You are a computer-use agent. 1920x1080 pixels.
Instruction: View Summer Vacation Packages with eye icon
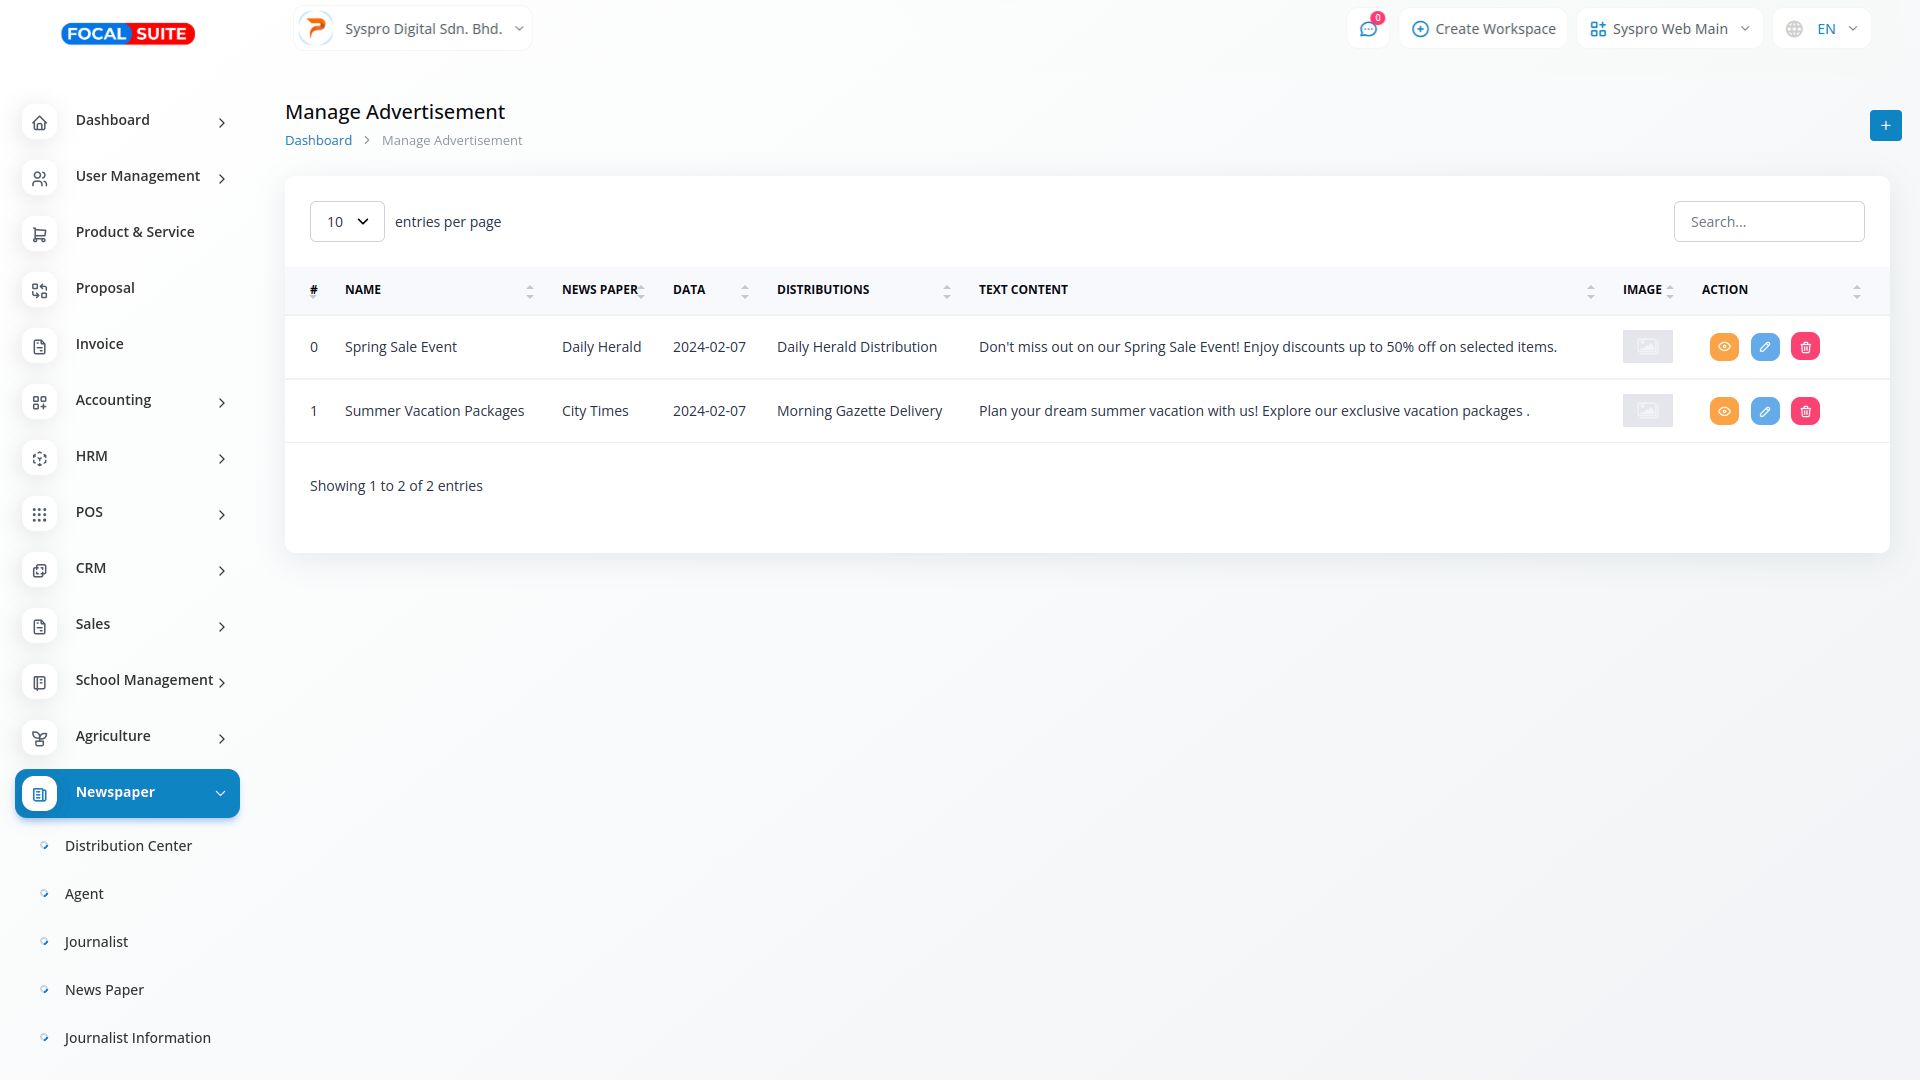pos(1724,411)
